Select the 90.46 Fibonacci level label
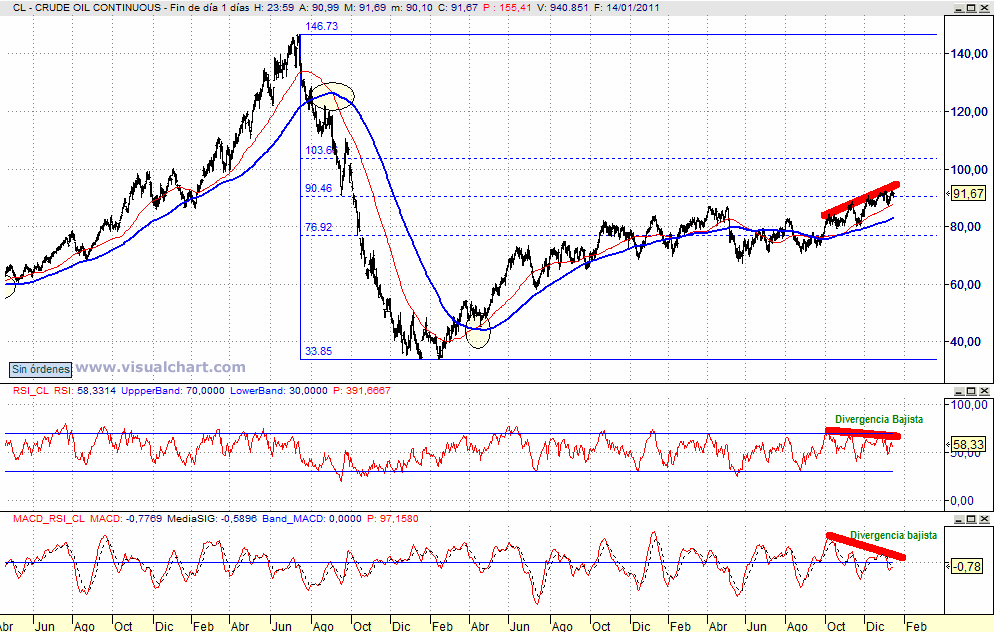This screenshot has height=632, width=994. pos(318,188)
